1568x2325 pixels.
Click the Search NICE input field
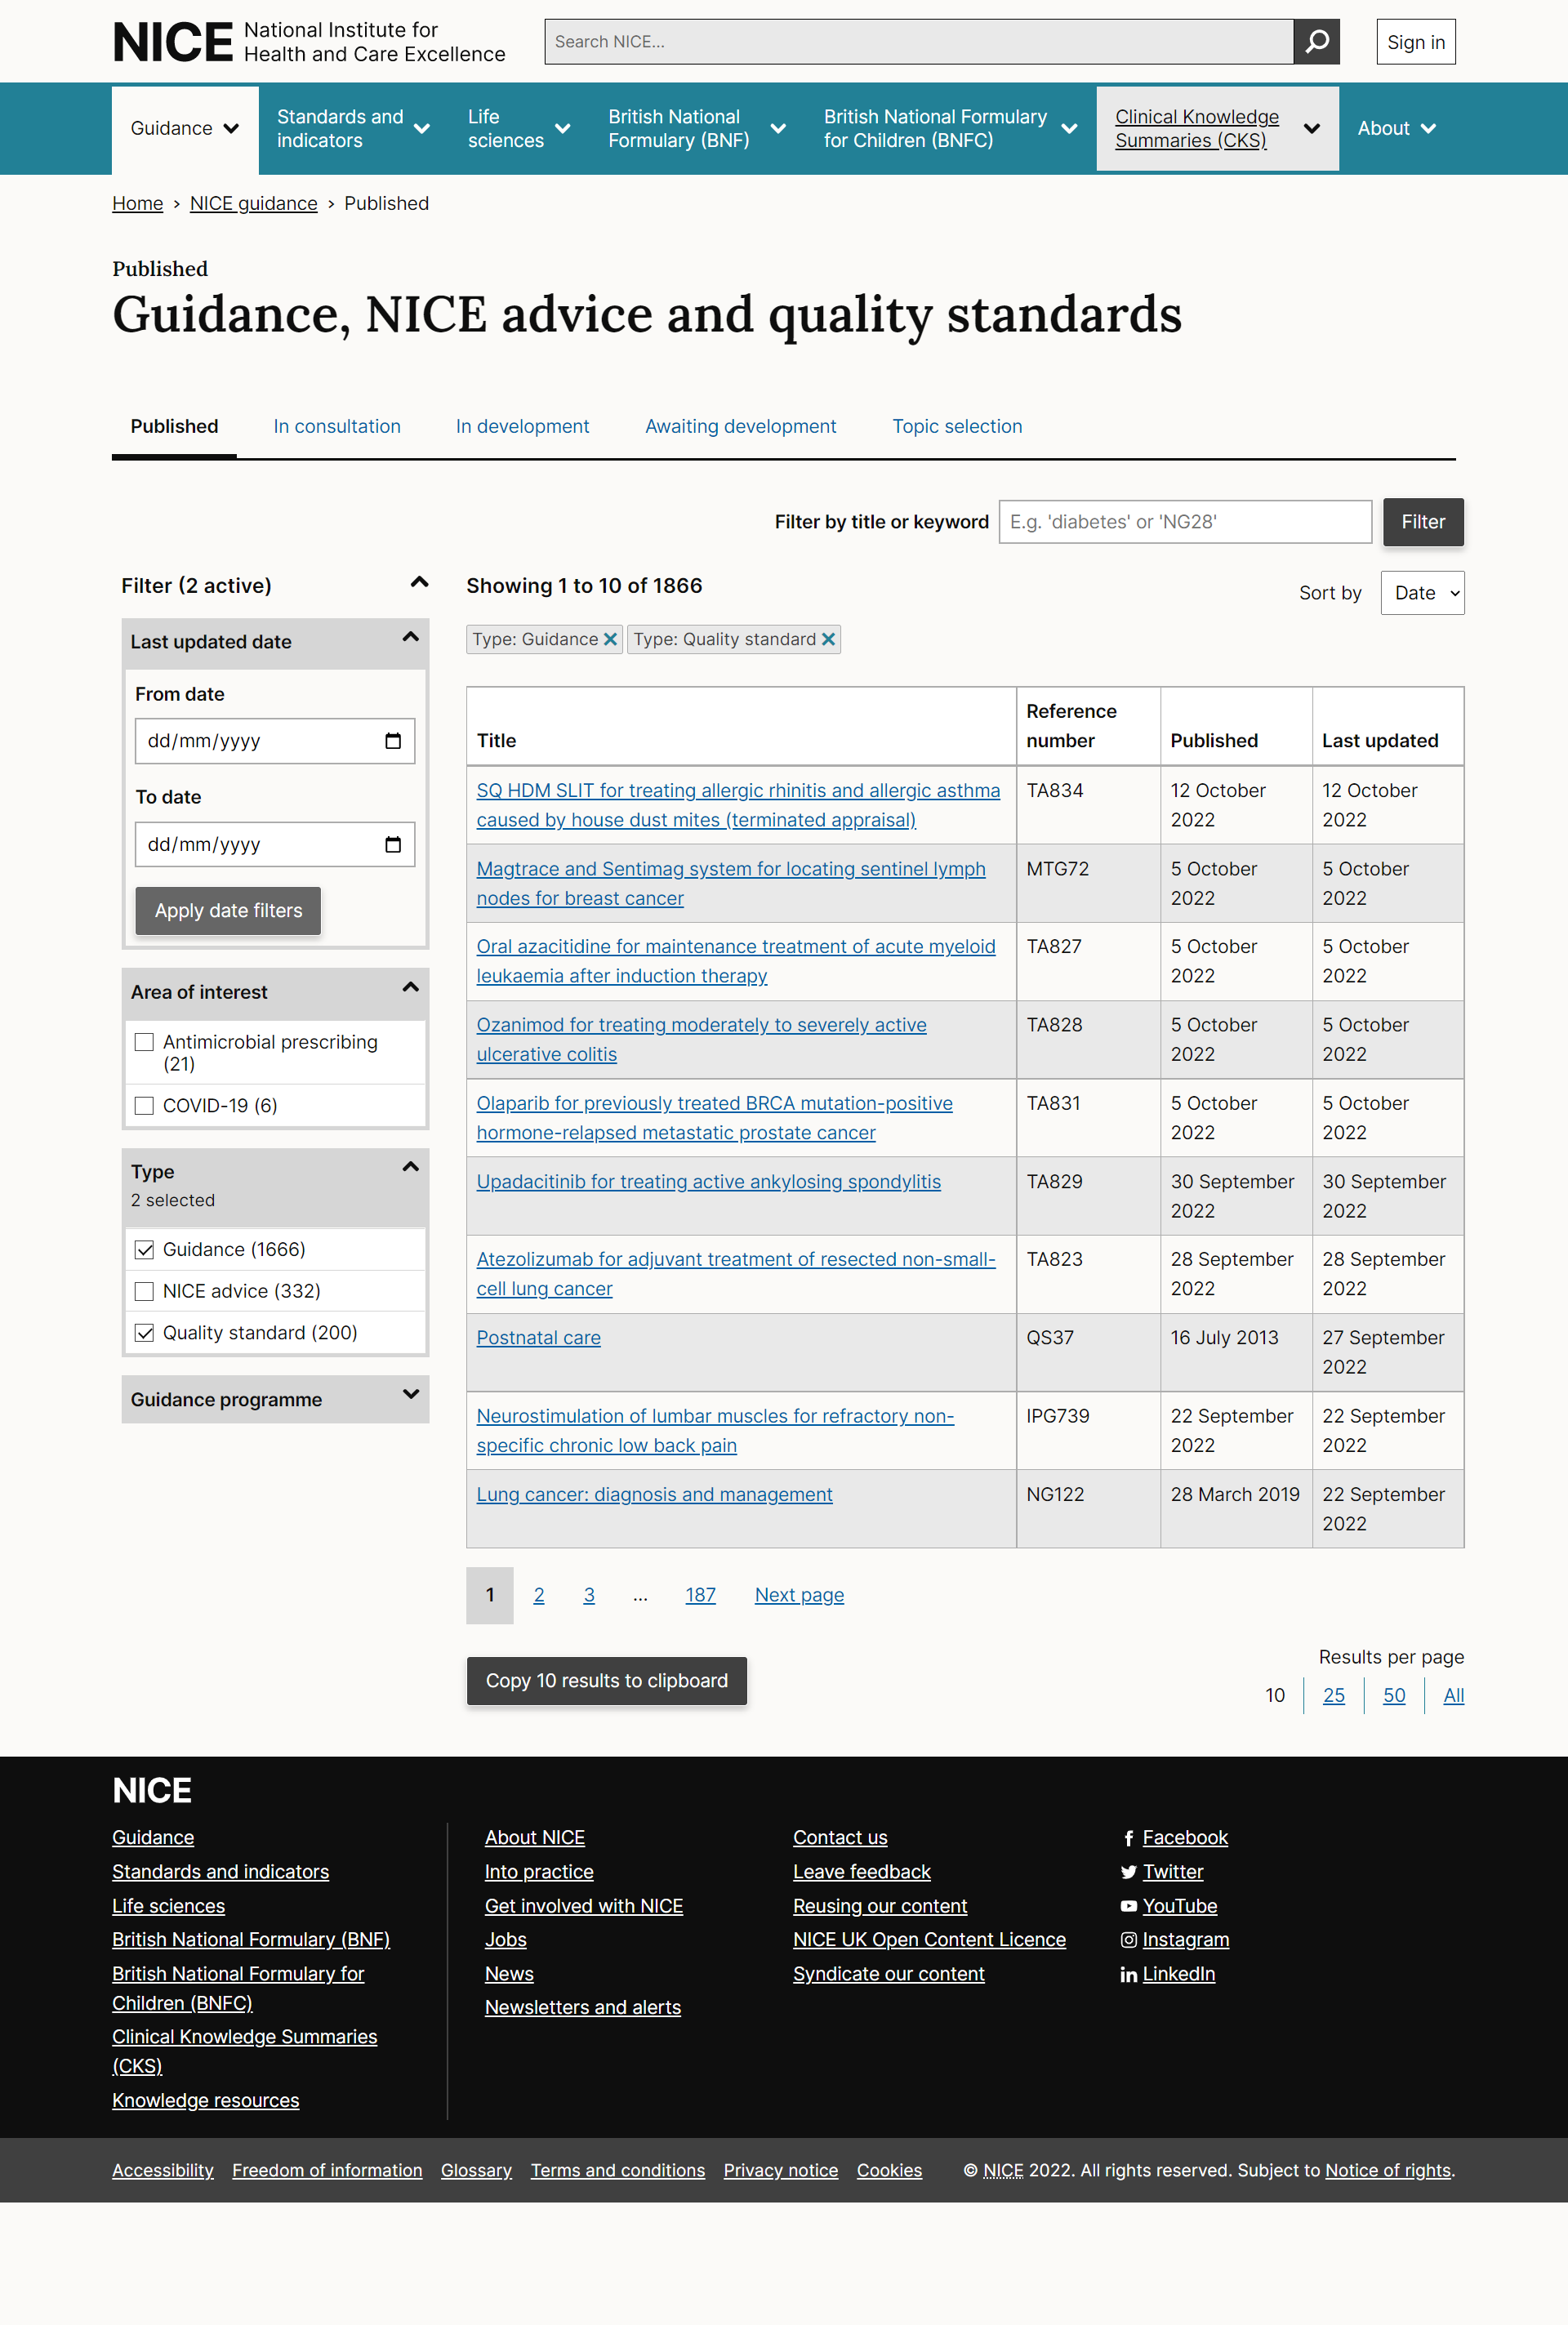tap(918, 42)
